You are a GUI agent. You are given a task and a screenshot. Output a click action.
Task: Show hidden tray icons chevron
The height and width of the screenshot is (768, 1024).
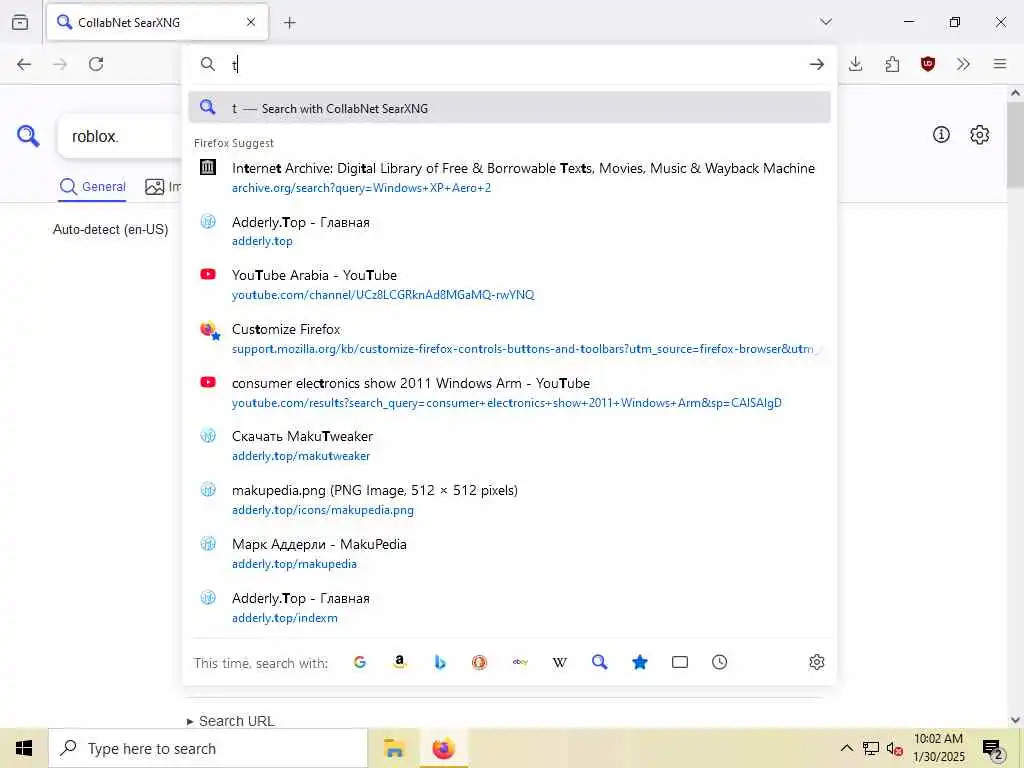(846, 748)
